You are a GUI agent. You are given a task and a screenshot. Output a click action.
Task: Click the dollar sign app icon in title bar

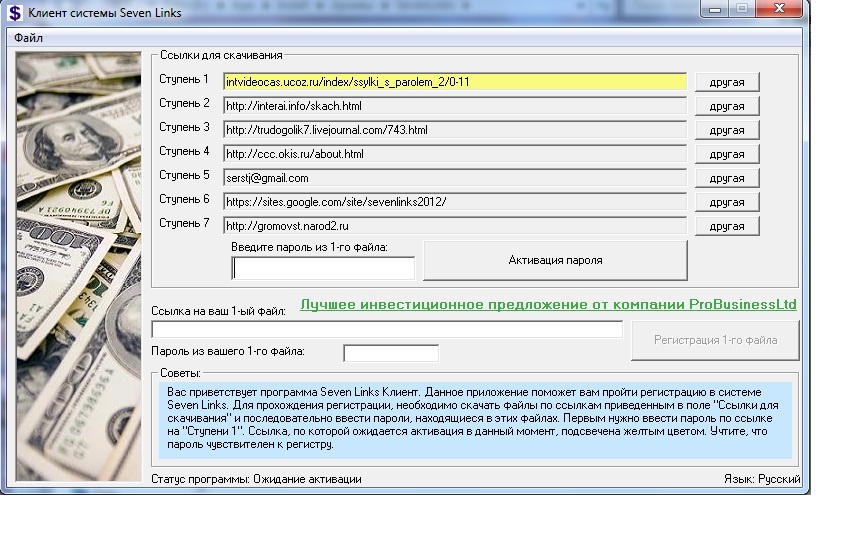15,12
